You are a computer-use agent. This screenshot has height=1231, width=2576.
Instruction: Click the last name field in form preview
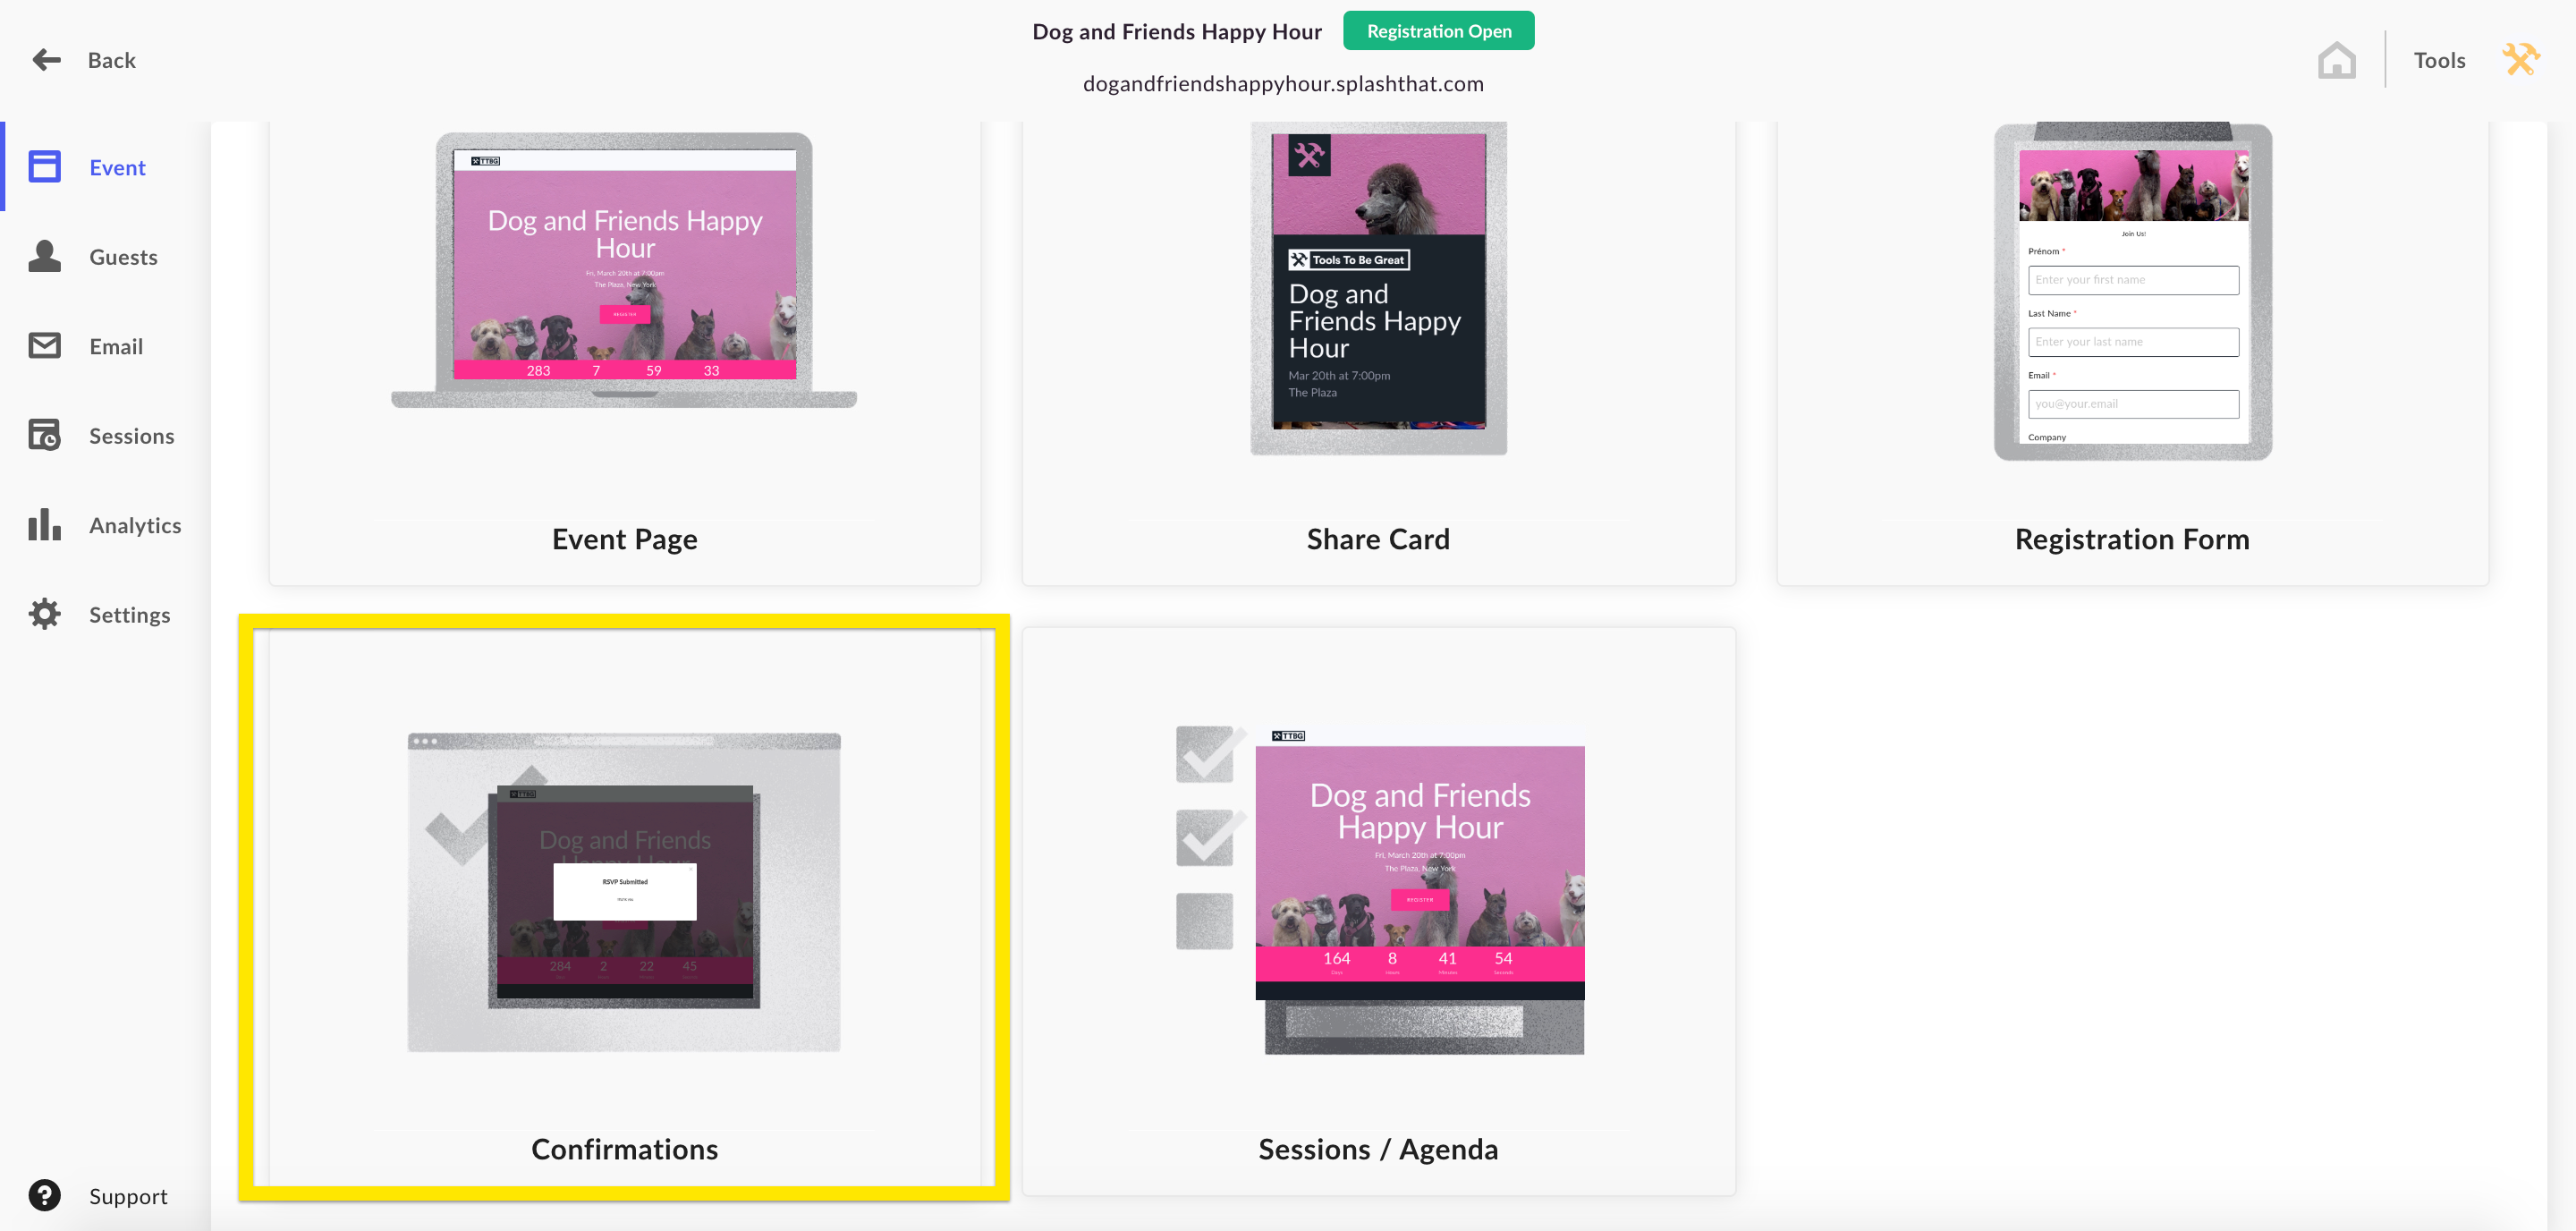pyautogui.click(x=2133, y=342)
